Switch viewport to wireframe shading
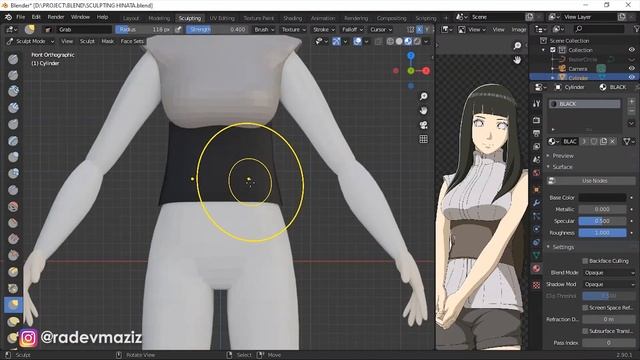Image resolution: width=640 pixels, height=360 pixels. point(390,41)
